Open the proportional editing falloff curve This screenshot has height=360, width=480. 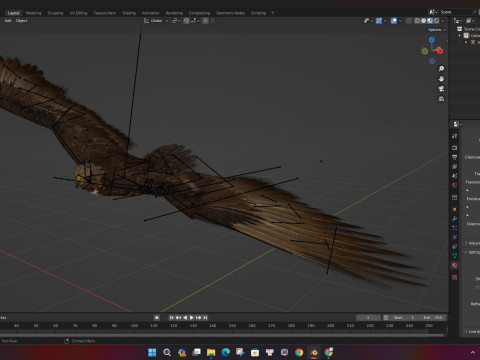(213, 21)
